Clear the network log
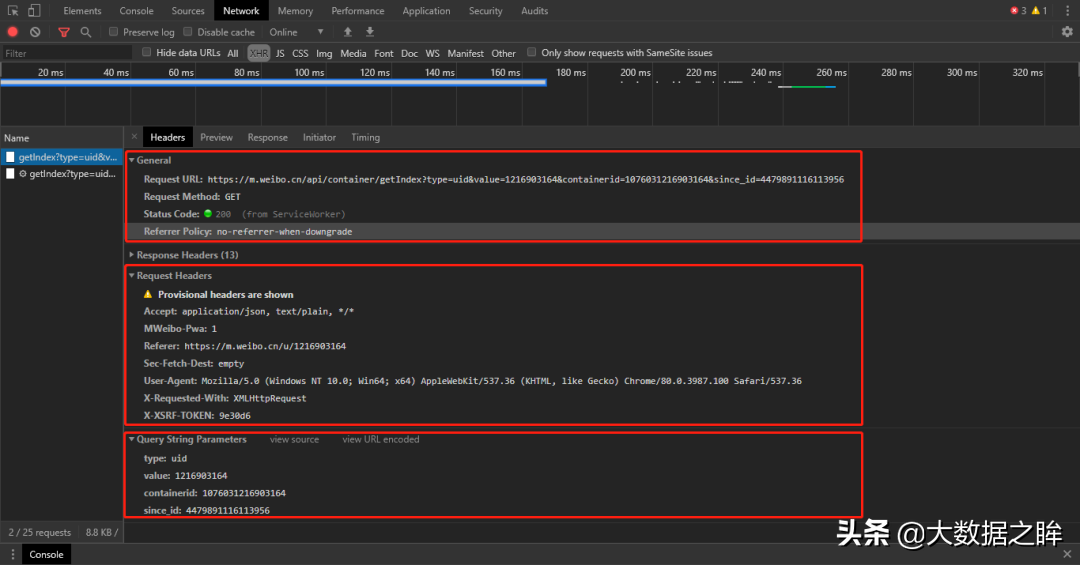The image size is (1080, 565). point(35,32)
